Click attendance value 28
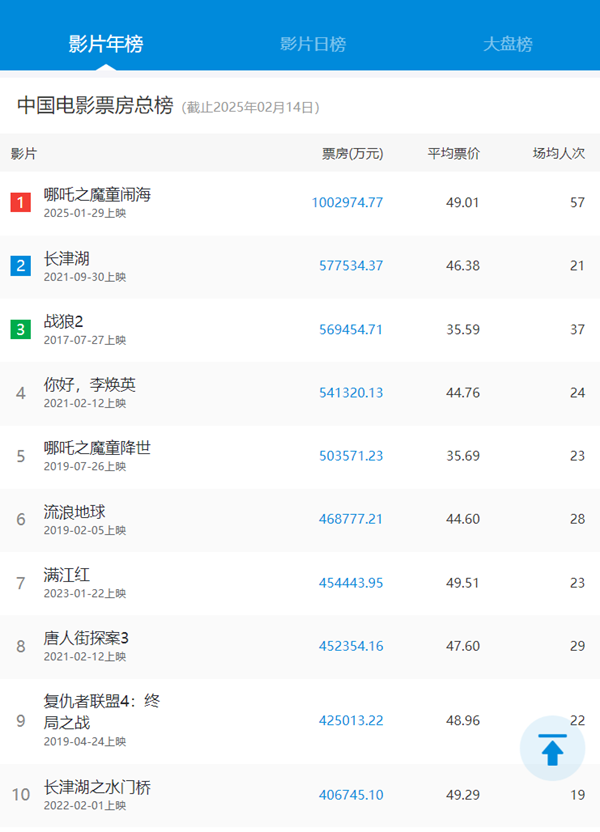Screen dimensions: 600x832 click(x=577, y=518)
